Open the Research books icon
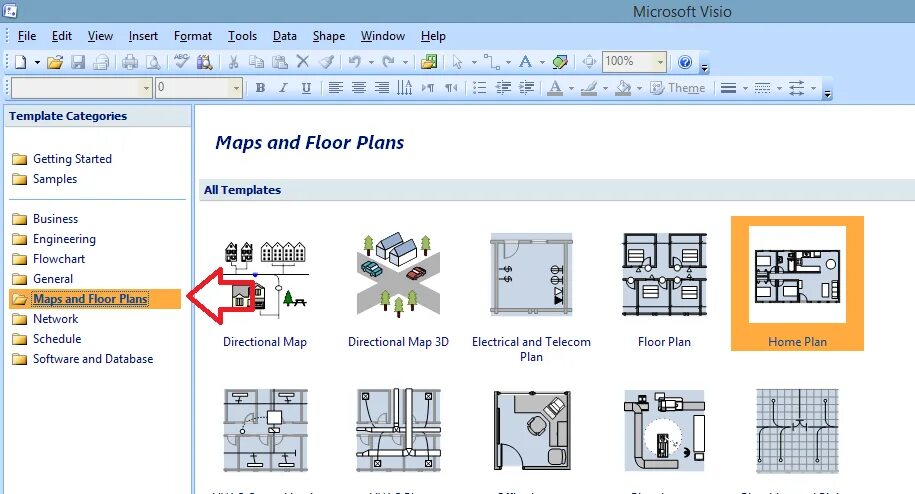 click(x=204, y=62)
